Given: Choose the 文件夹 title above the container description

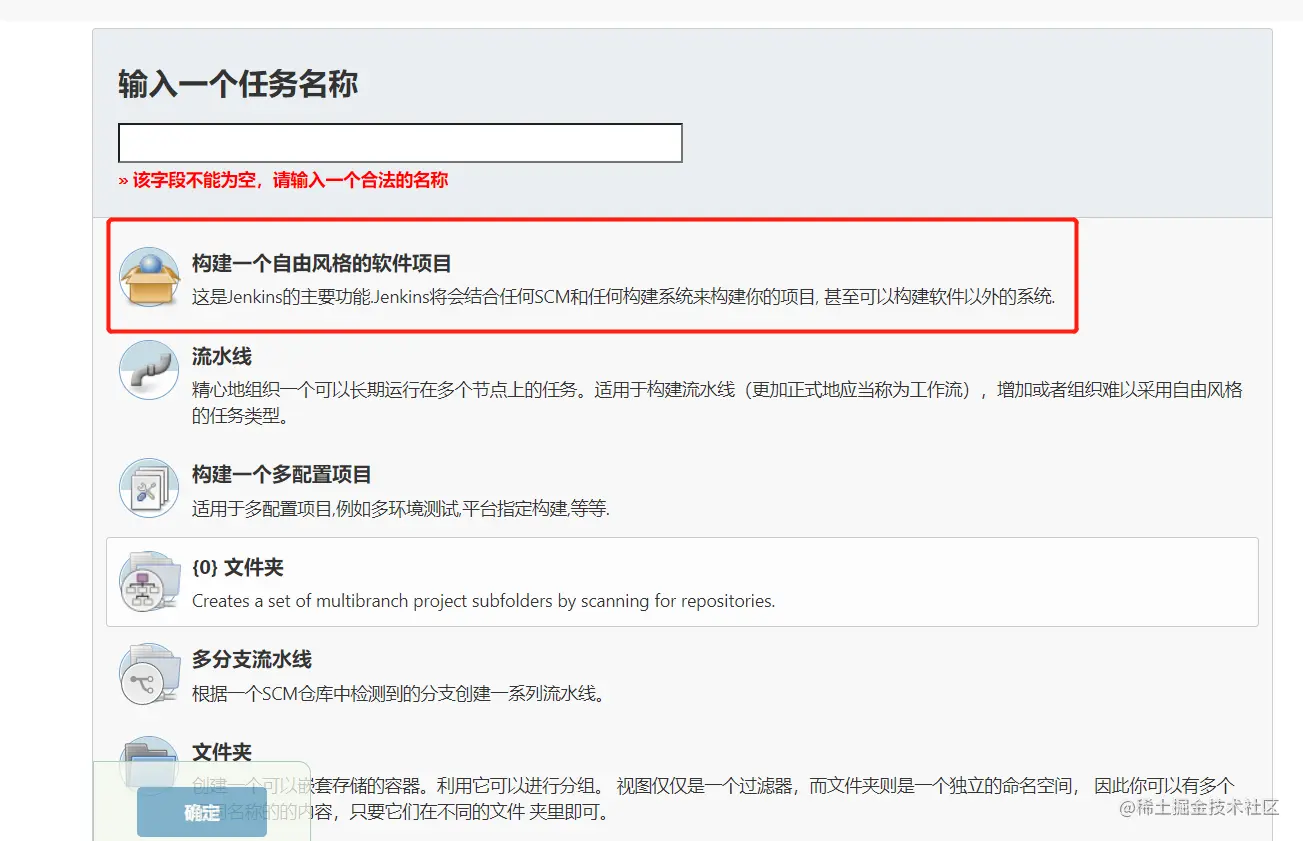Looking at the screenshot, I should click(x=222, y=752).
